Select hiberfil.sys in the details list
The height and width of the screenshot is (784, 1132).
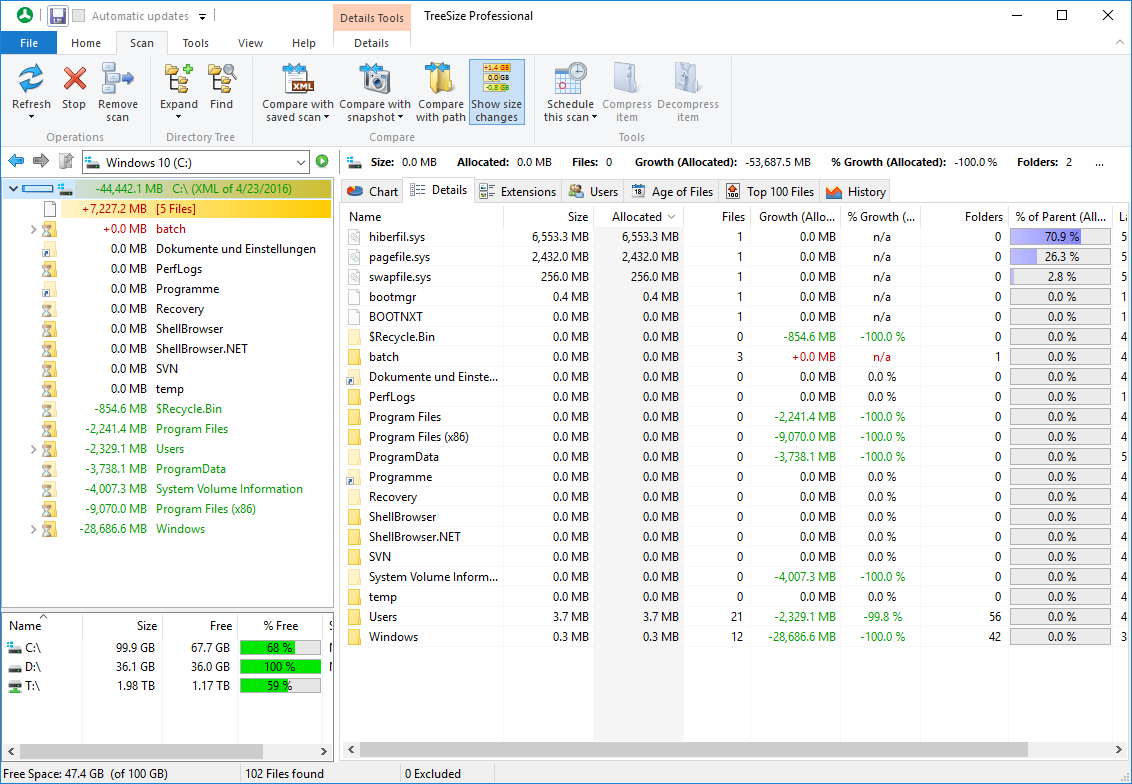(x=397, y=237)
